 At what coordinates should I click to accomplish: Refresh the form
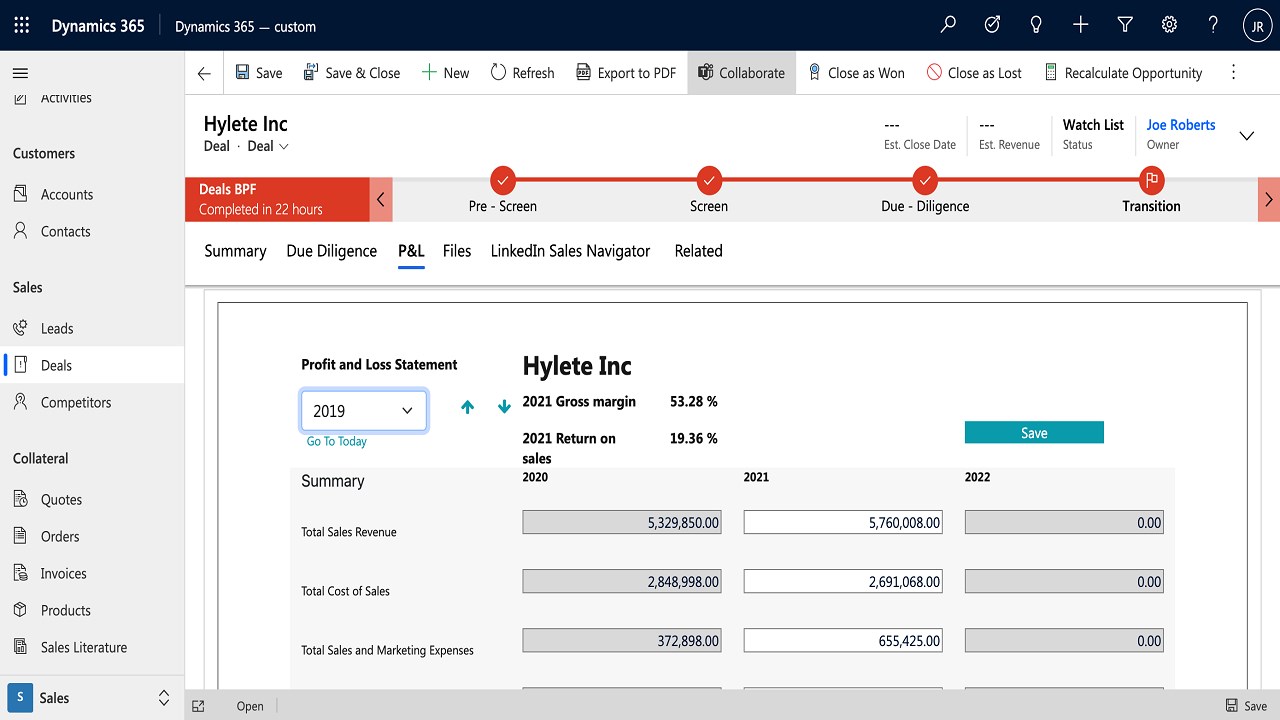pos(522,73)
